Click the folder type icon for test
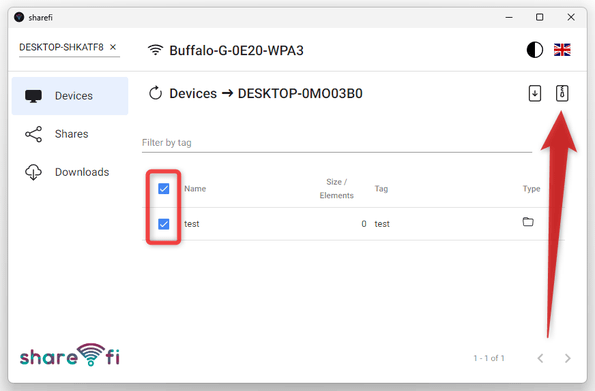This screenshot has width=595, height=391. pos(528,222)
